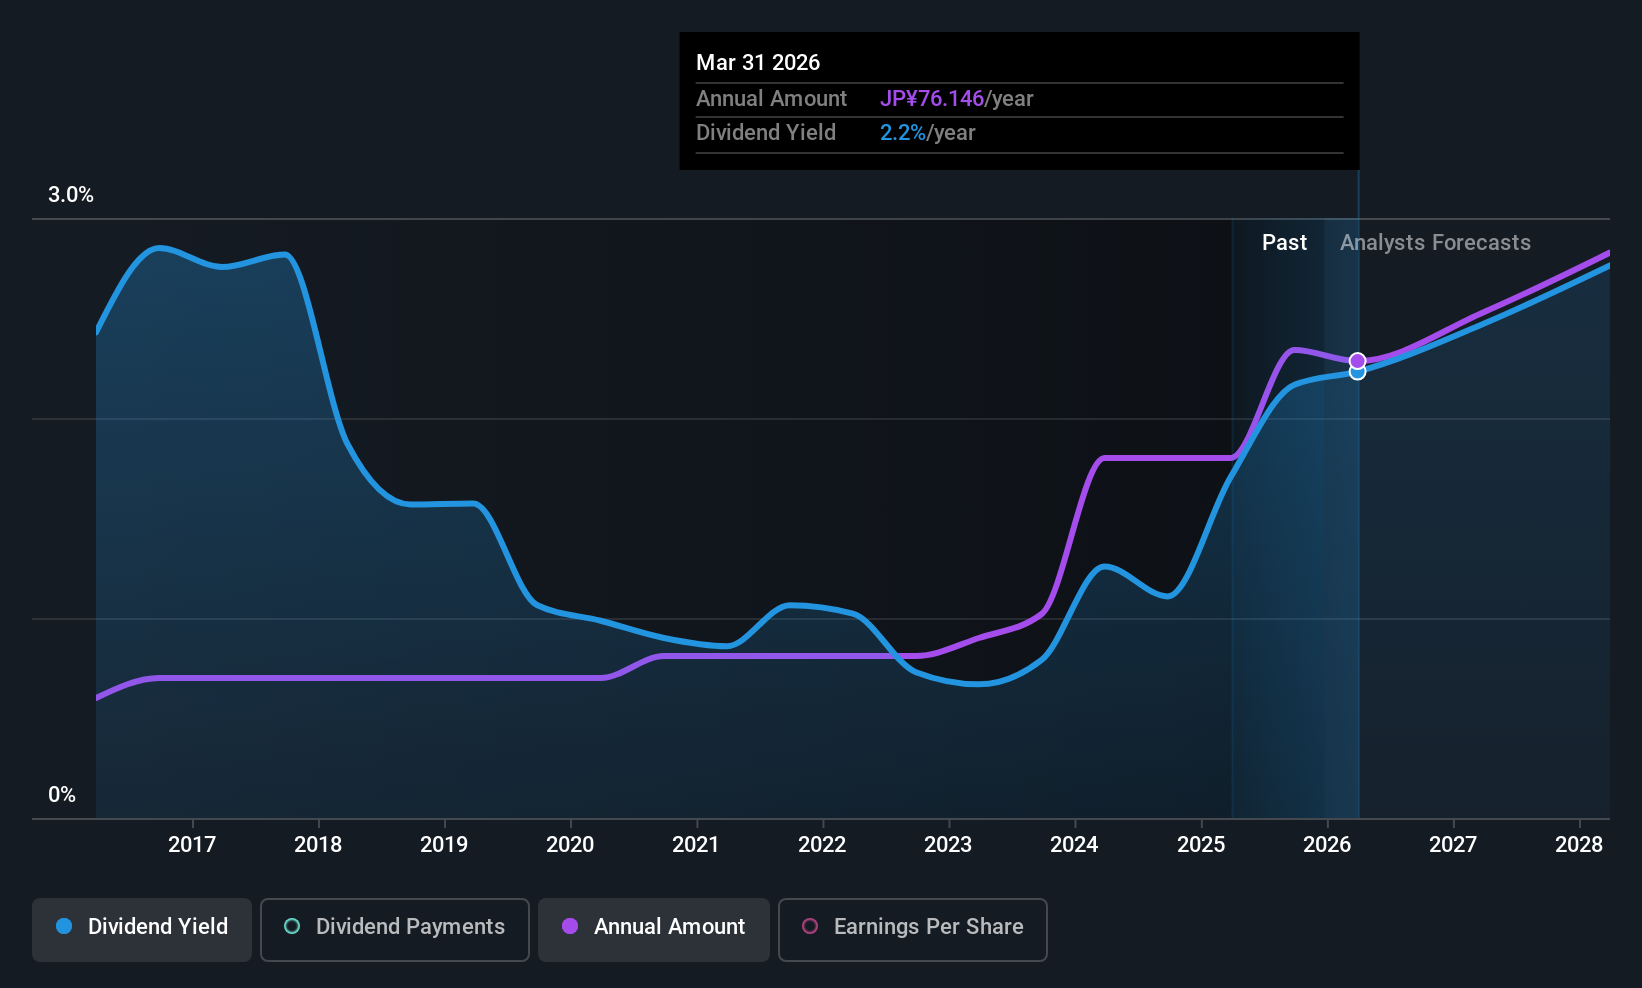The width and height of the screenshot is (1642, 988).
Task: Click the pink Earnings Per Share circle
Action: click(x=810, y=926)
